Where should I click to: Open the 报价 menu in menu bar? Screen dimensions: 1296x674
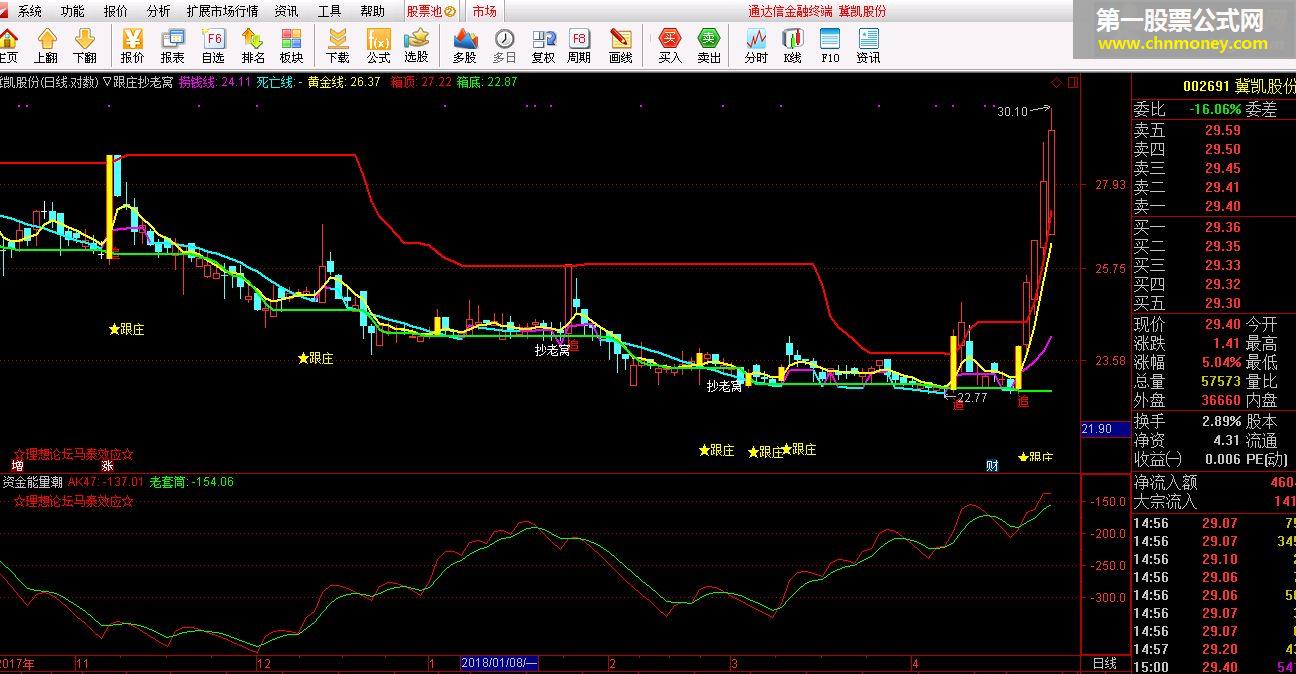(115, 11)
